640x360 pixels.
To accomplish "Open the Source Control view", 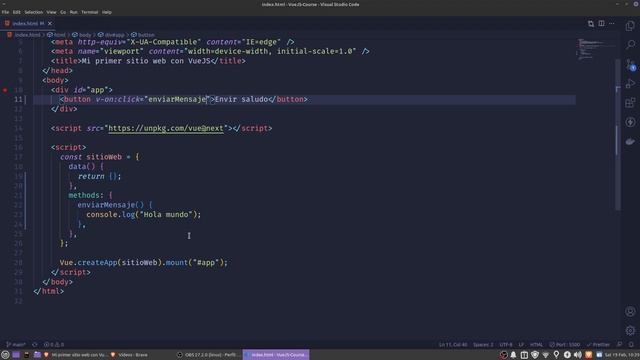I will coord(630,64).
